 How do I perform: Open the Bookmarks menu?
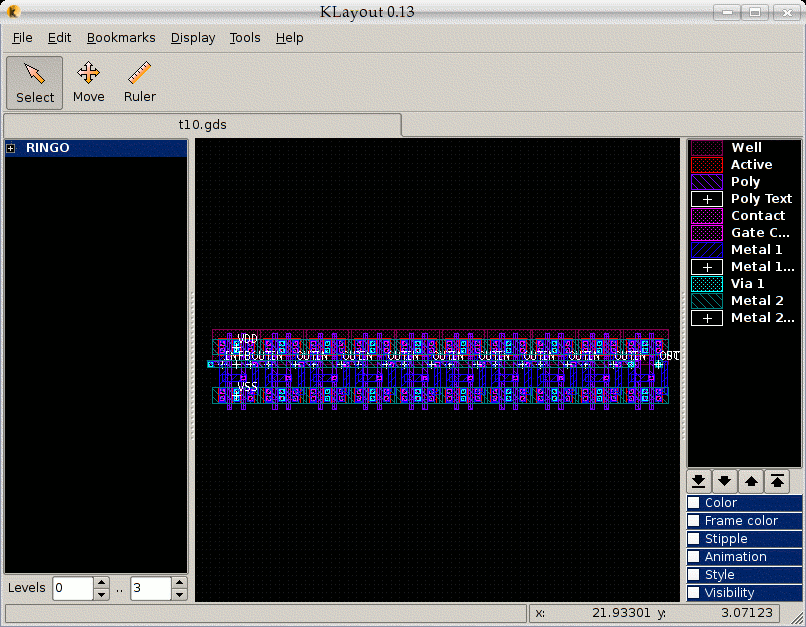(x=121, y=38)
